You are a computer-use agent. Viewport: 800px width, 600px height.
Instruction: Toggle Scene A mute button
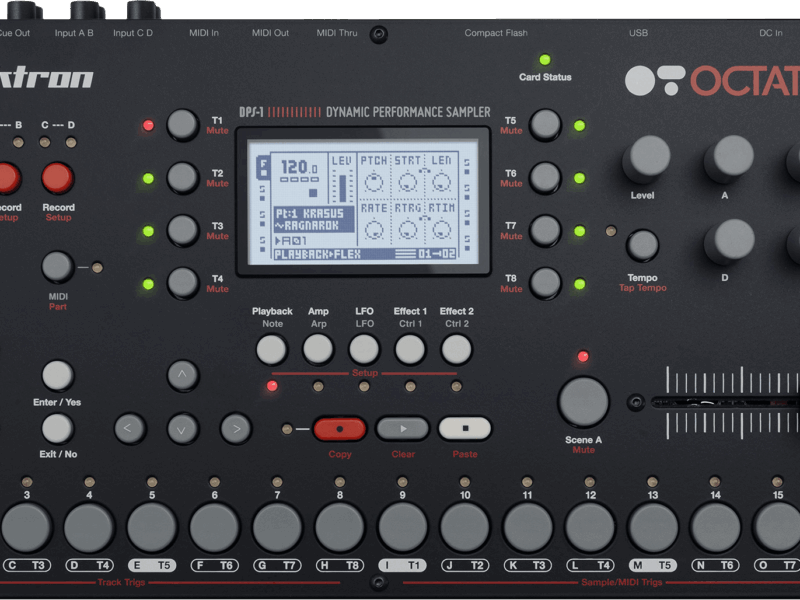click(x=584, y=401)
